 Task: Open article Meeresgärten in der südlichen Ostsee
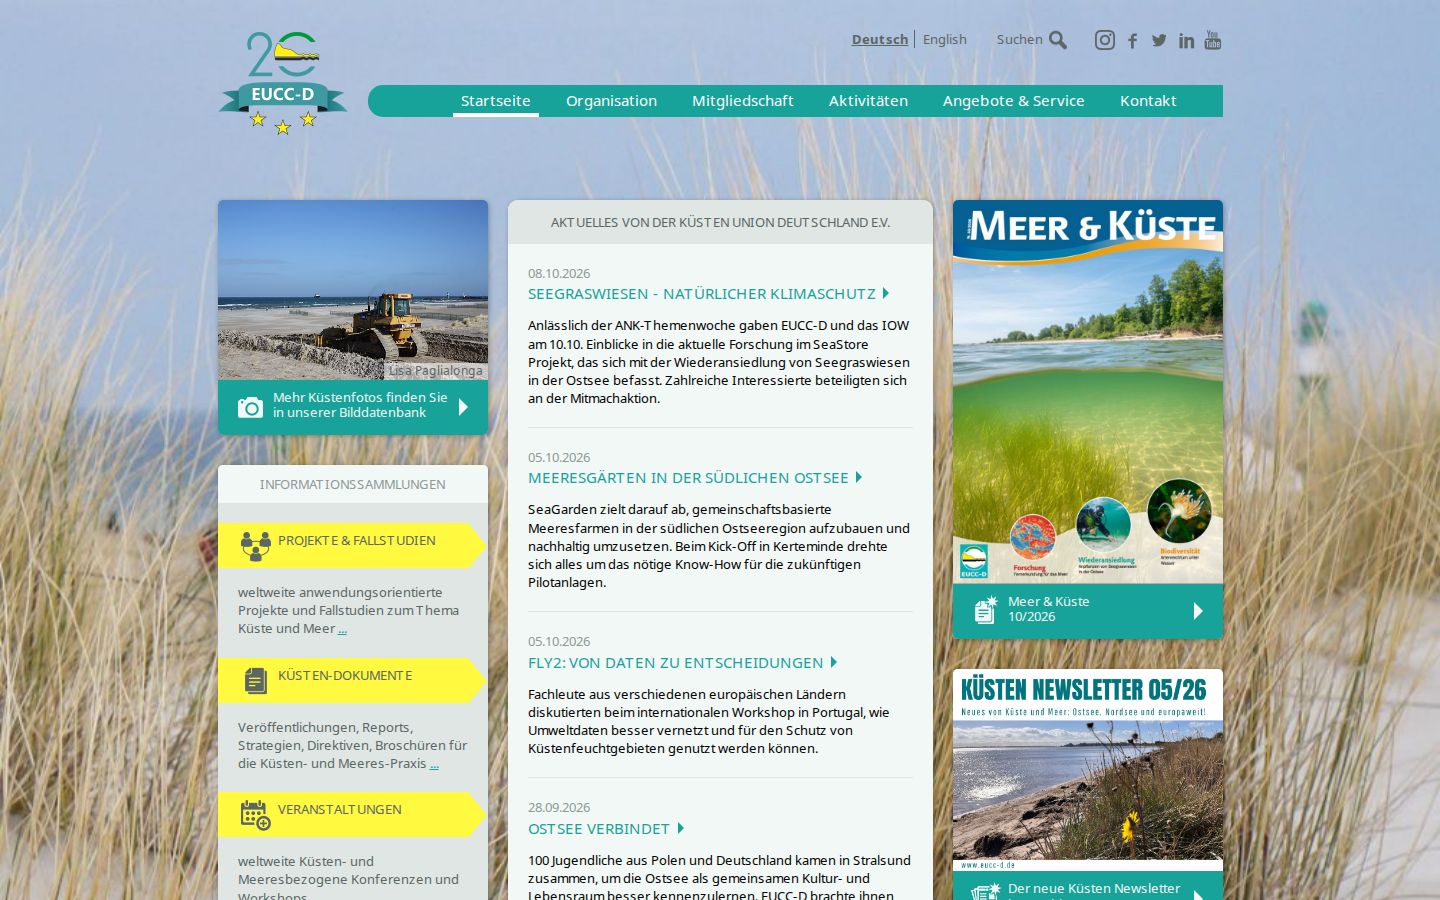click(x=688, y=478)
